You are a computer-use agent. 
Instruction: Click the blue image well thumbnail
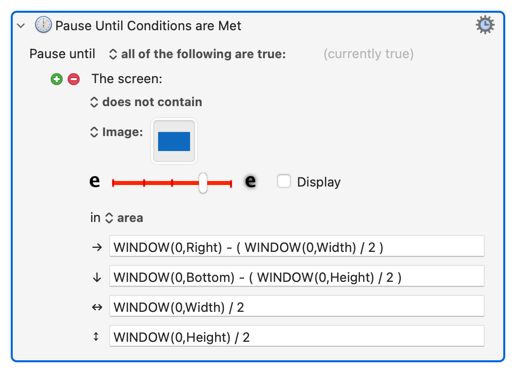coord(174,141)
